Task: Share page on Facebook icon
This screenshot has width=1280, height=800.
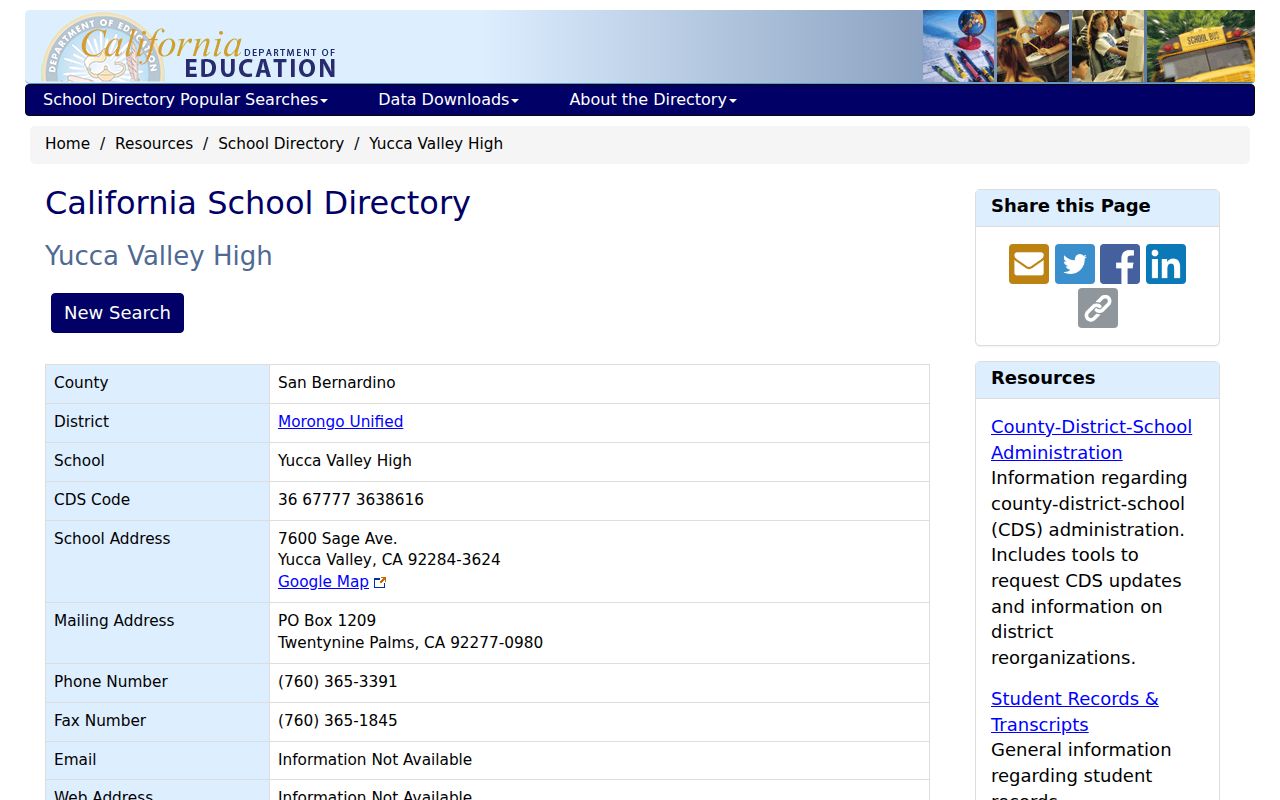Action: tap(1120, 264)
